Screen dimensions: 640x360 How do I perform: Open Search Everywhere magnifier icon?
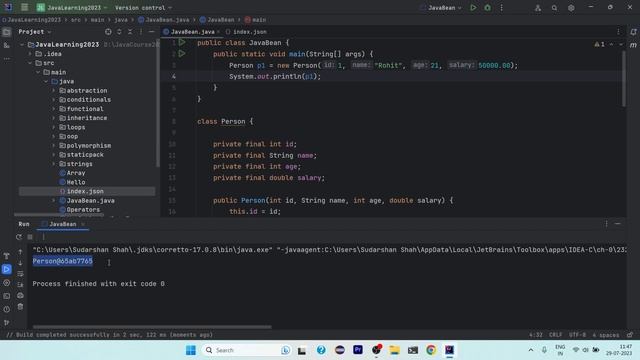tap(554, 8)
